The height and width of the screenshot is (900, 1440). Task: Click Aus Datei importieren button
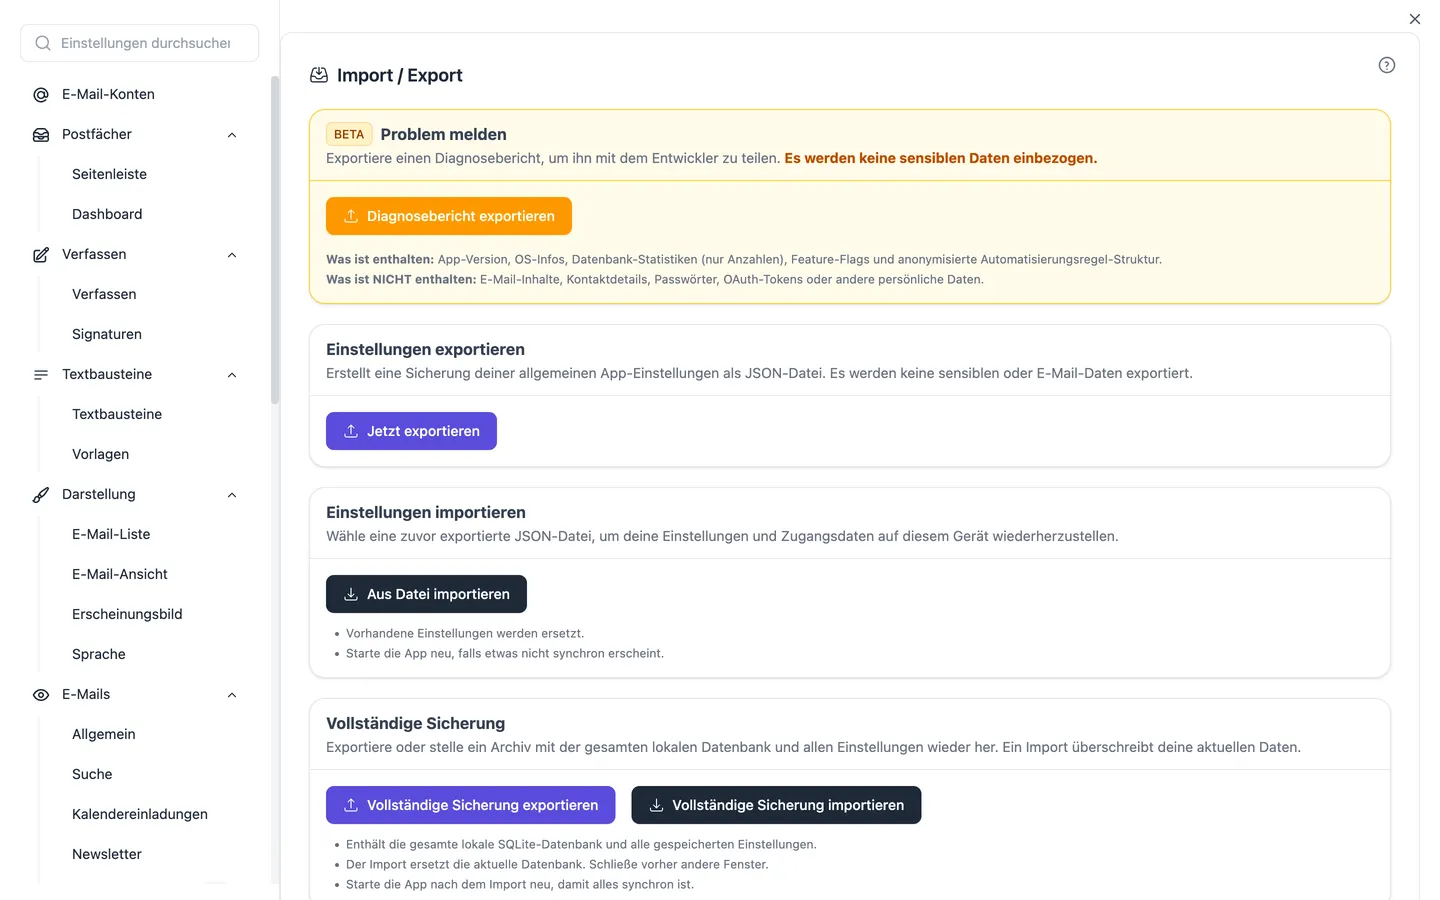[x=426, y=594]
